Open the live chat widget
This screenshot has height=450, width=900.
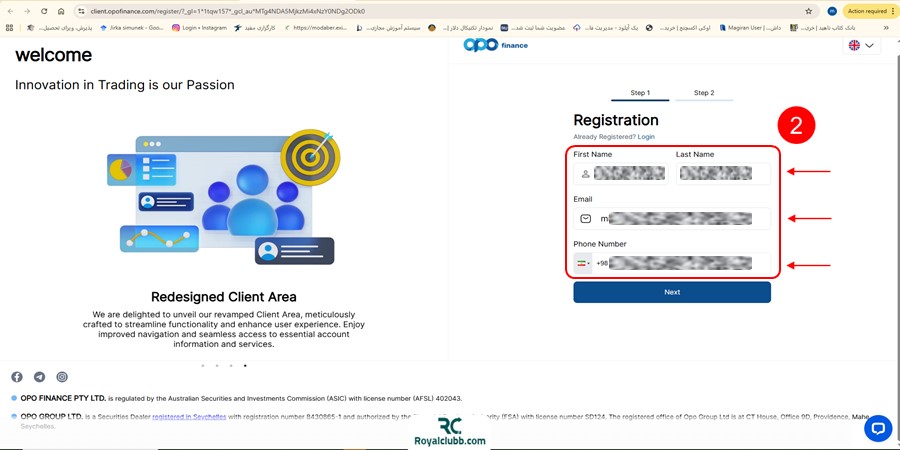[x=877, y=428]
